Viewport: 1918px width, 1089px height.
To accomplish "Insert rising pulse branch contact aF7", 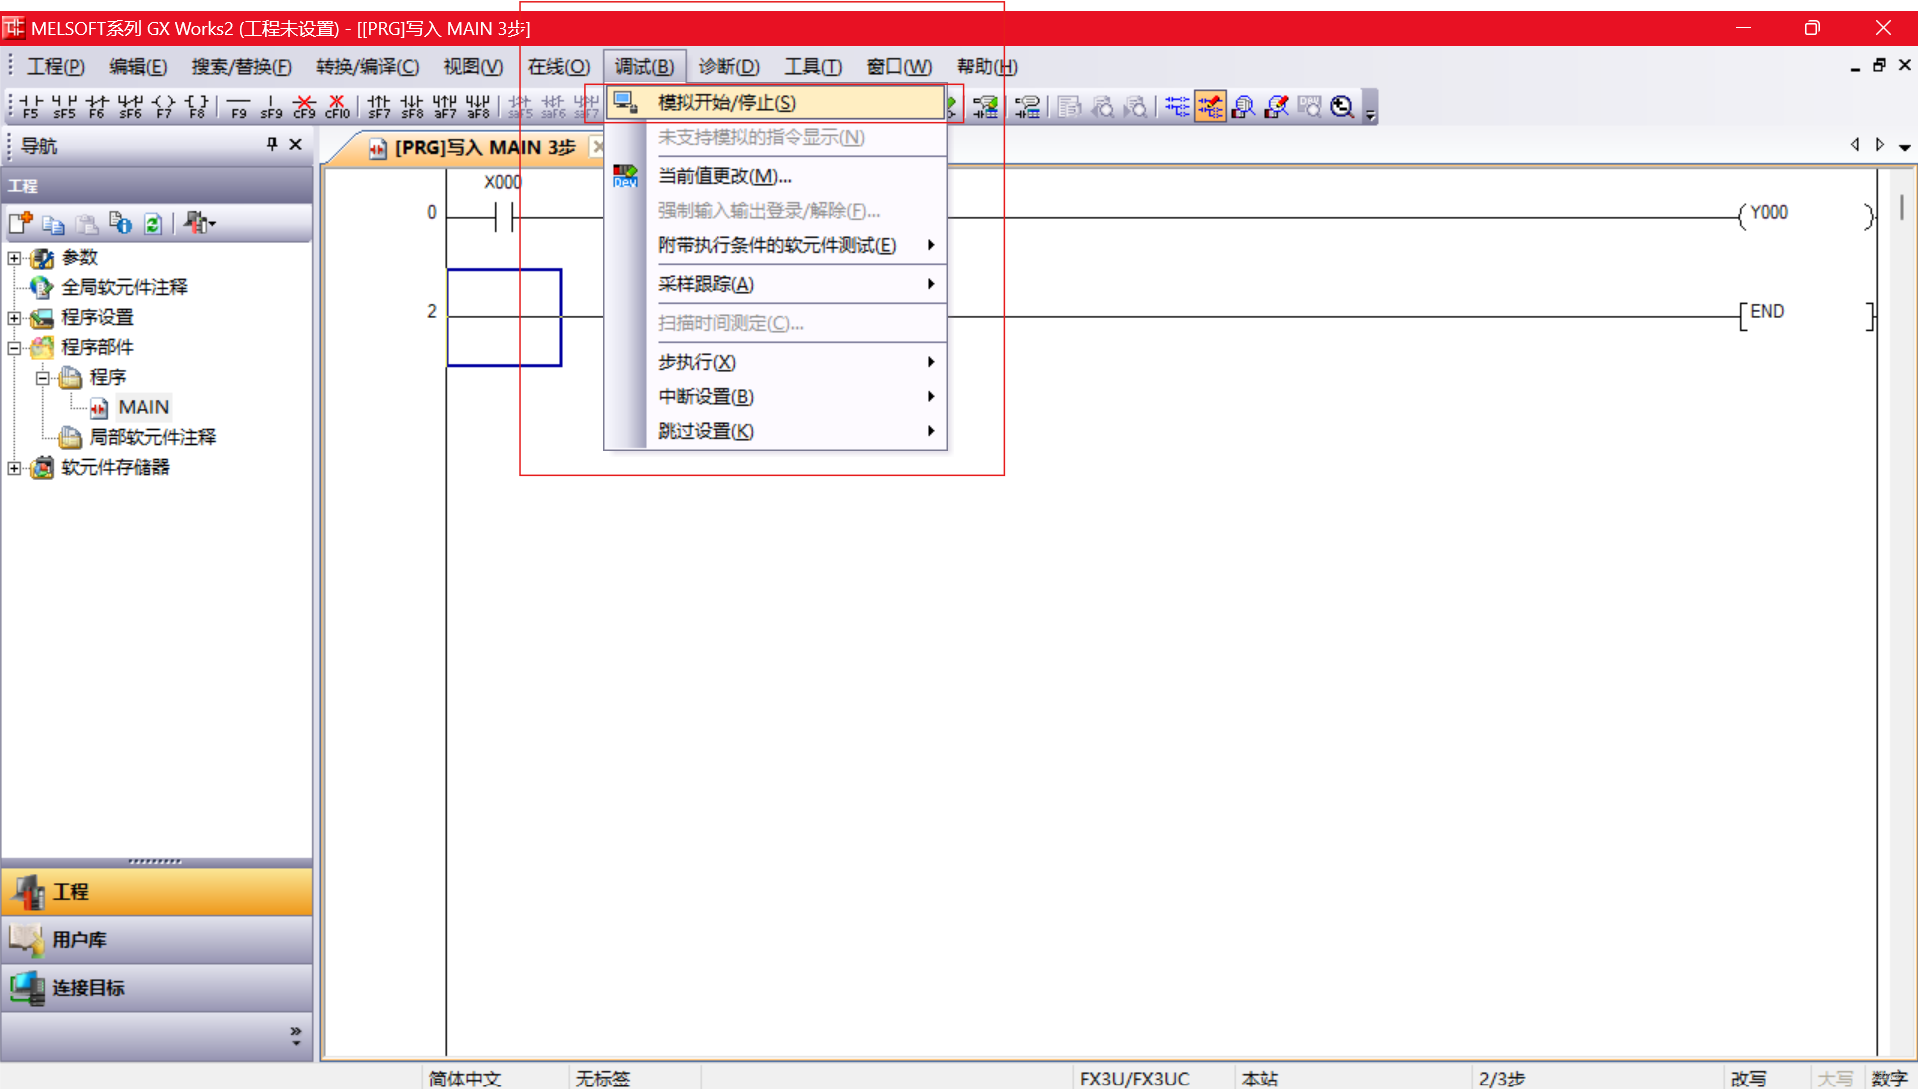I will click(445, 106).
